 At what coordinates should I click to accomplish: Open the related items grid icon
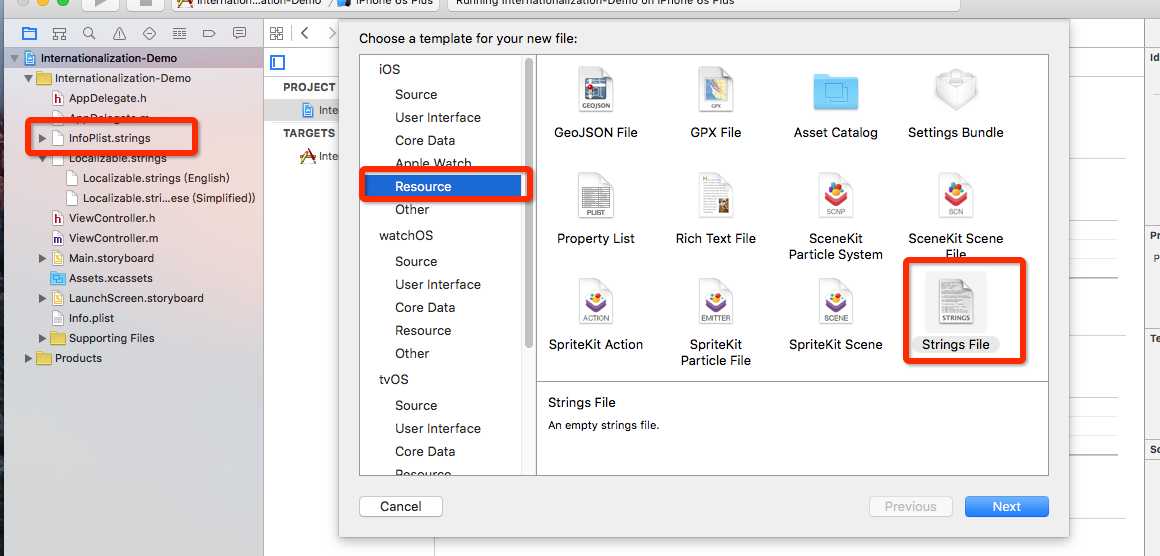click(x=277, y=33)
